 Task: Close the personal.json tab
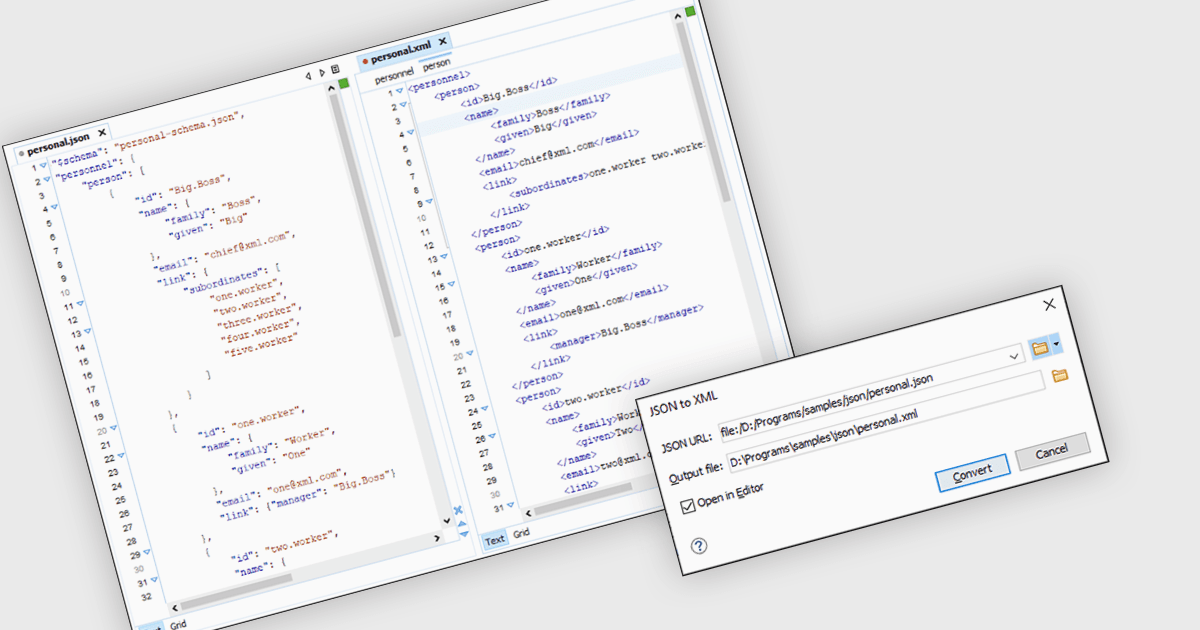click(x=101, y=133)
